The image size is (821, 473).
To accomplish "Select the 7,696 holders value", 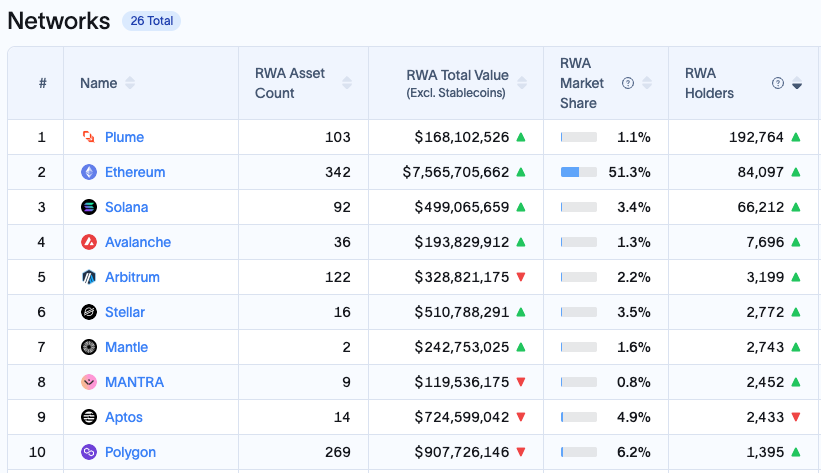I will click(x=765, y=242).
